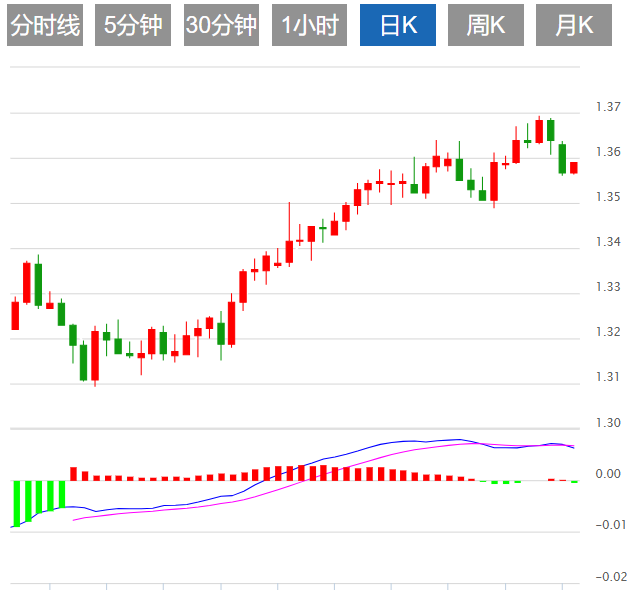Switch to the 分时线 tab
The height and width of the screenshot is (590, 642).
(x=45, y=26)
